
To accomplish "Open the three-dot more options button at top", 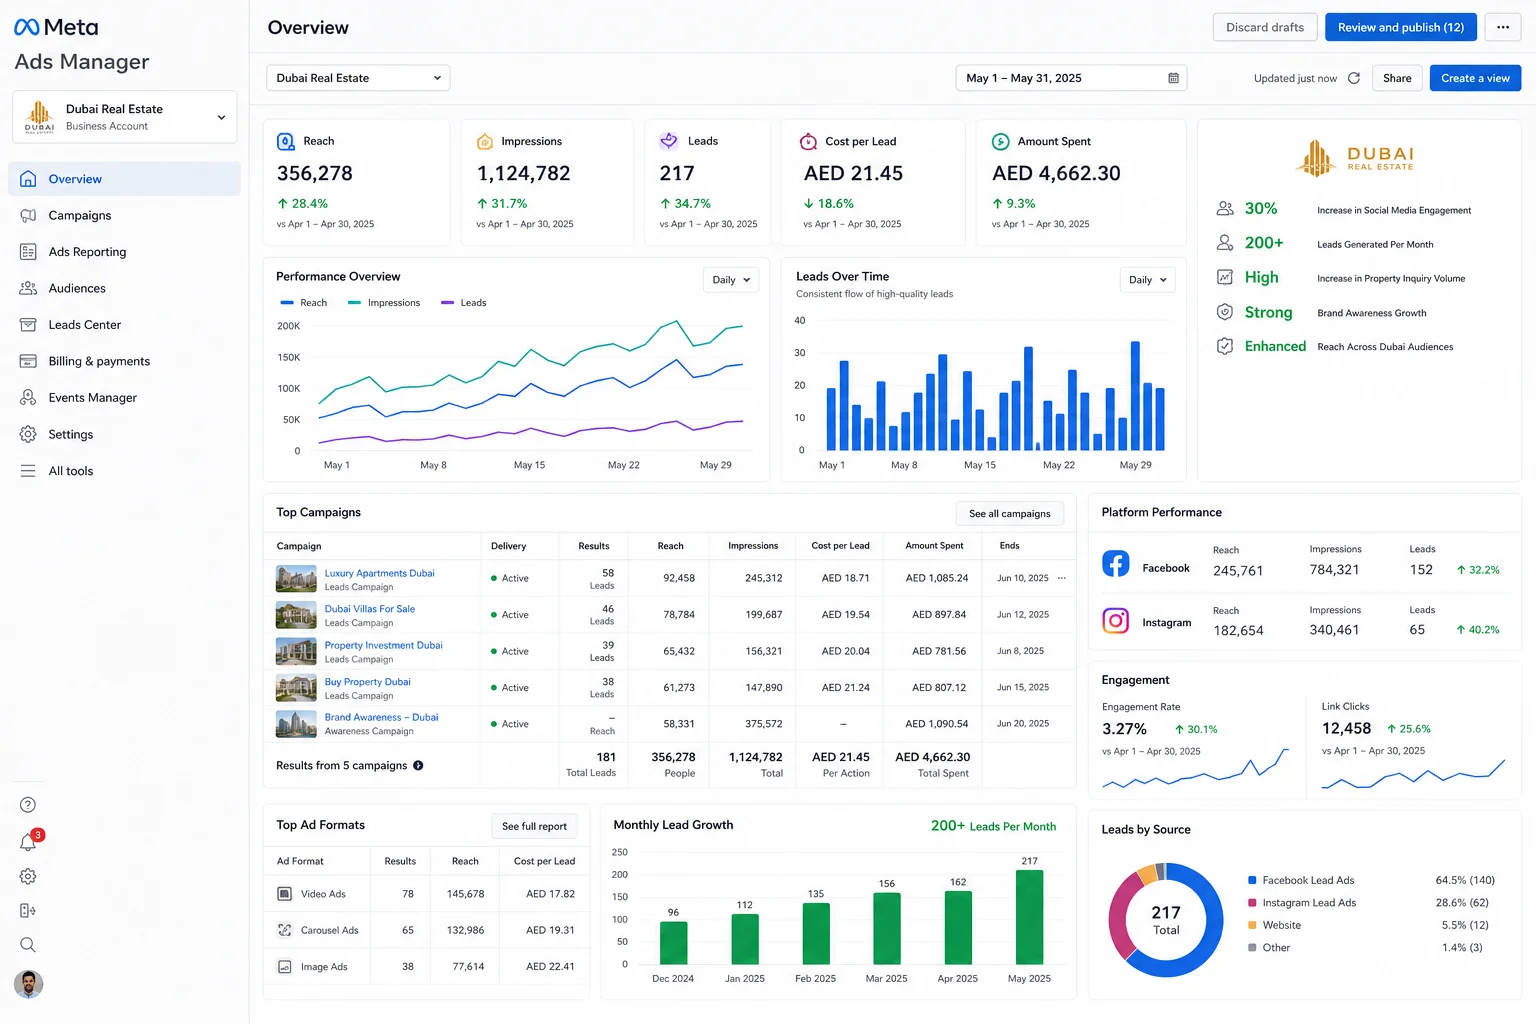I will click(1503, 27).
